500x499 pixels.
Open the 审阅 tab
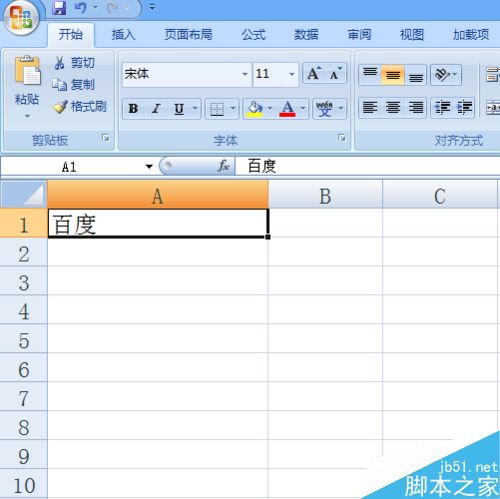(x=359, y=34)
